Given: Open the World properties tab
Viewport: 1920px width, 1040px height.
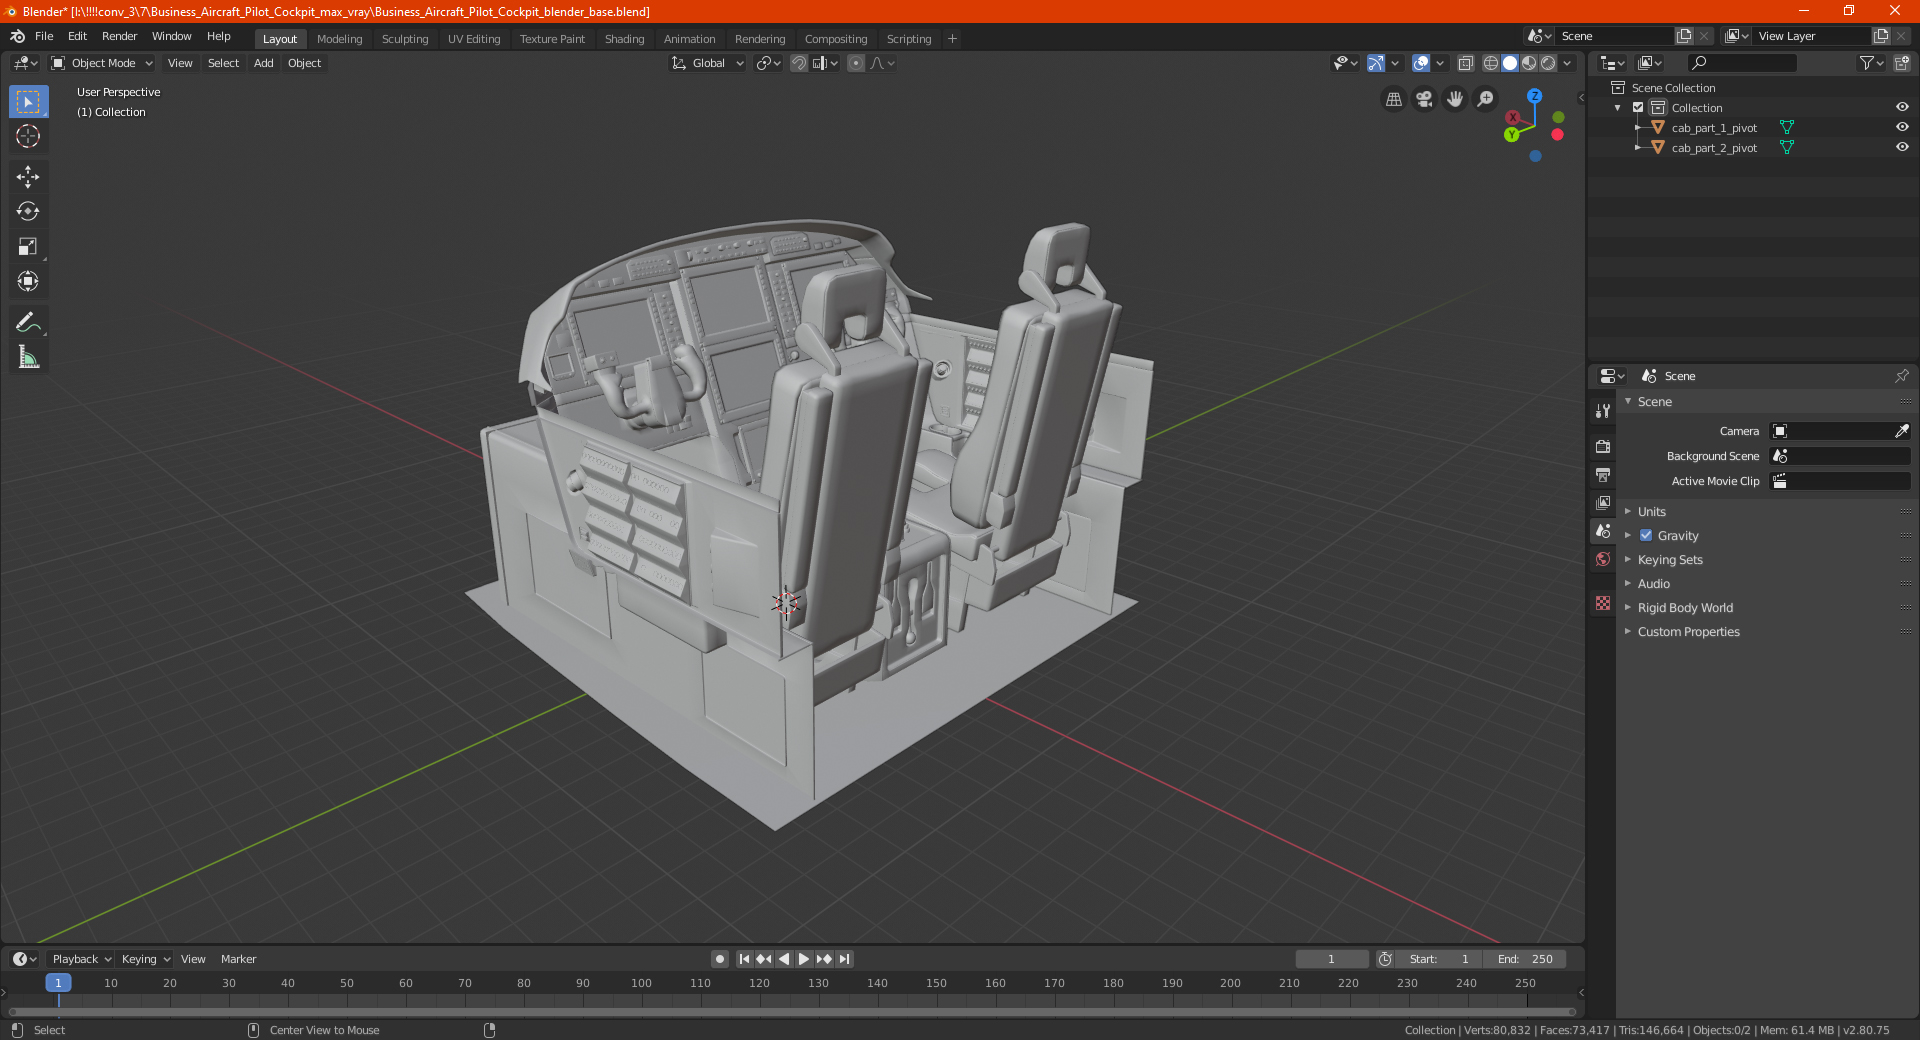Looking at the screenshot, I should coord(1603,559).
